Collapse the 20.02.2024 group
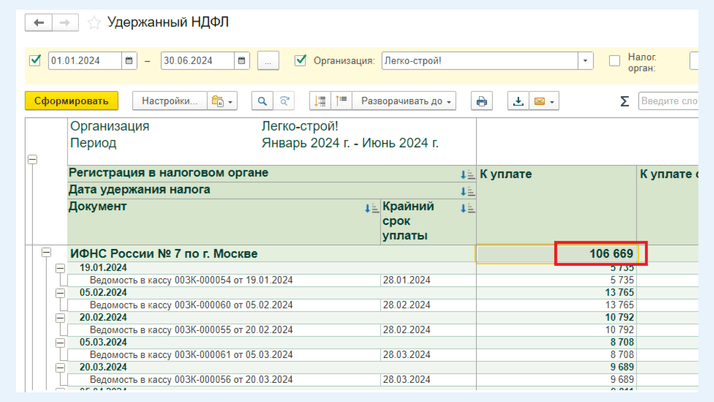This screenshot has height=402, width=714. click(x=60, y=318)
